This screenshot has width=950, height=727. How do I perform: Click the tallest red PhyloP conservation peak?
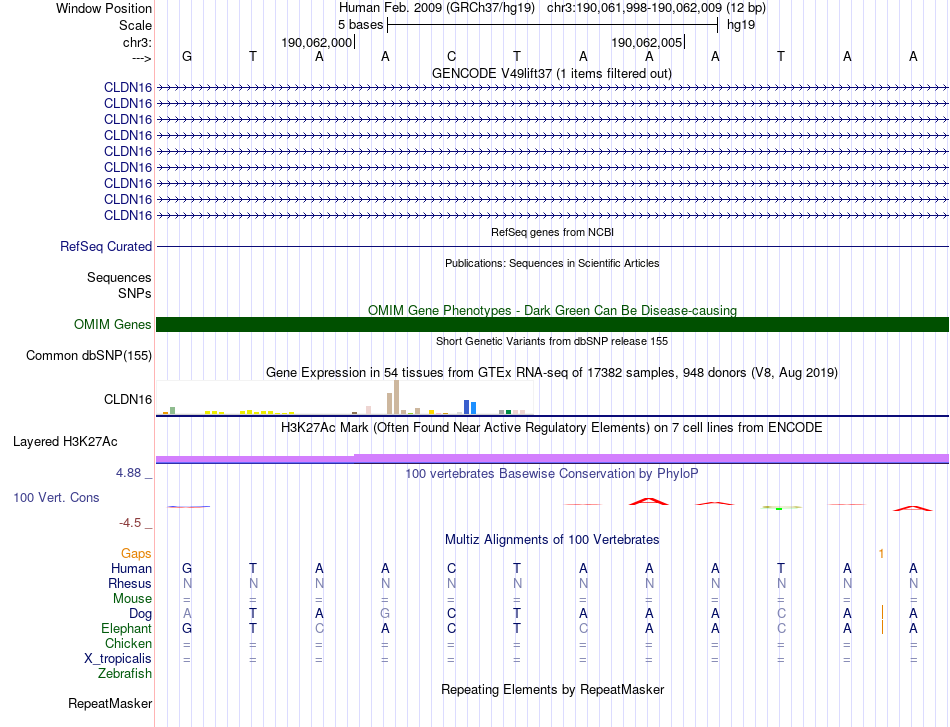pyautogui.click(x=649, y=501)
